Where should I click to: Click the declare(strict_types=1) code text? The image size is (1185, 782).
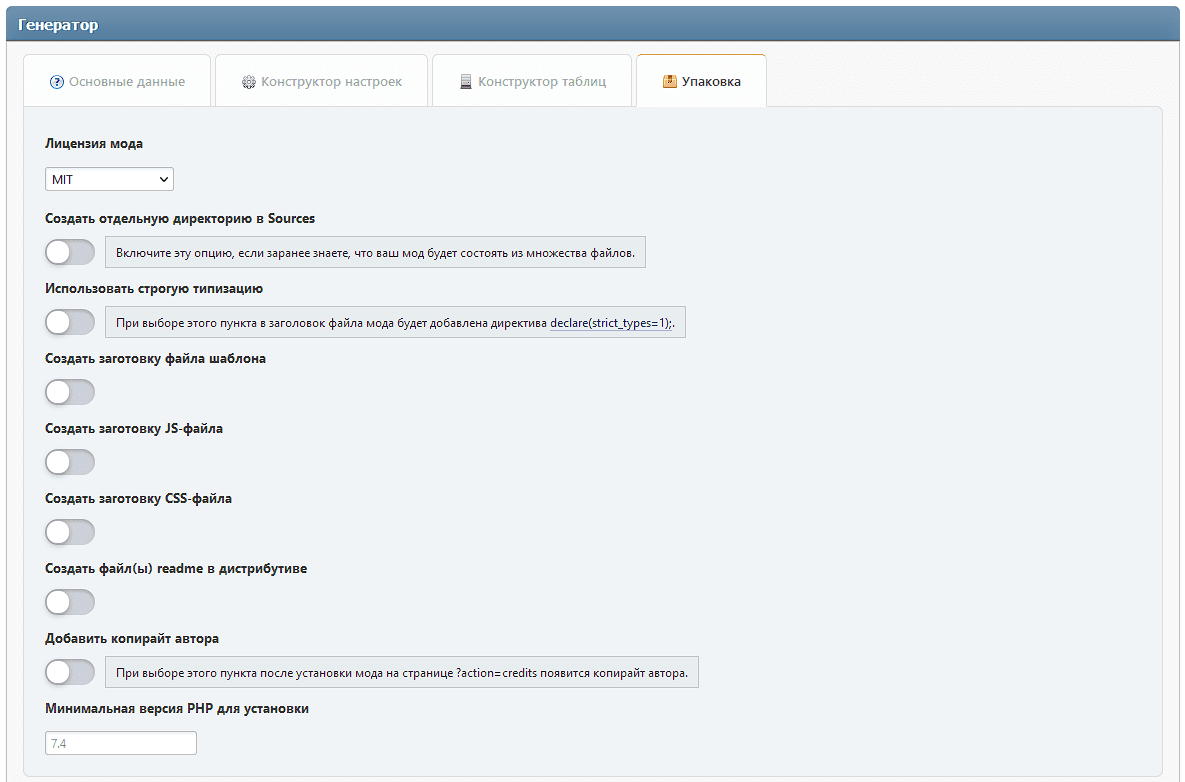tap(611, 323)
